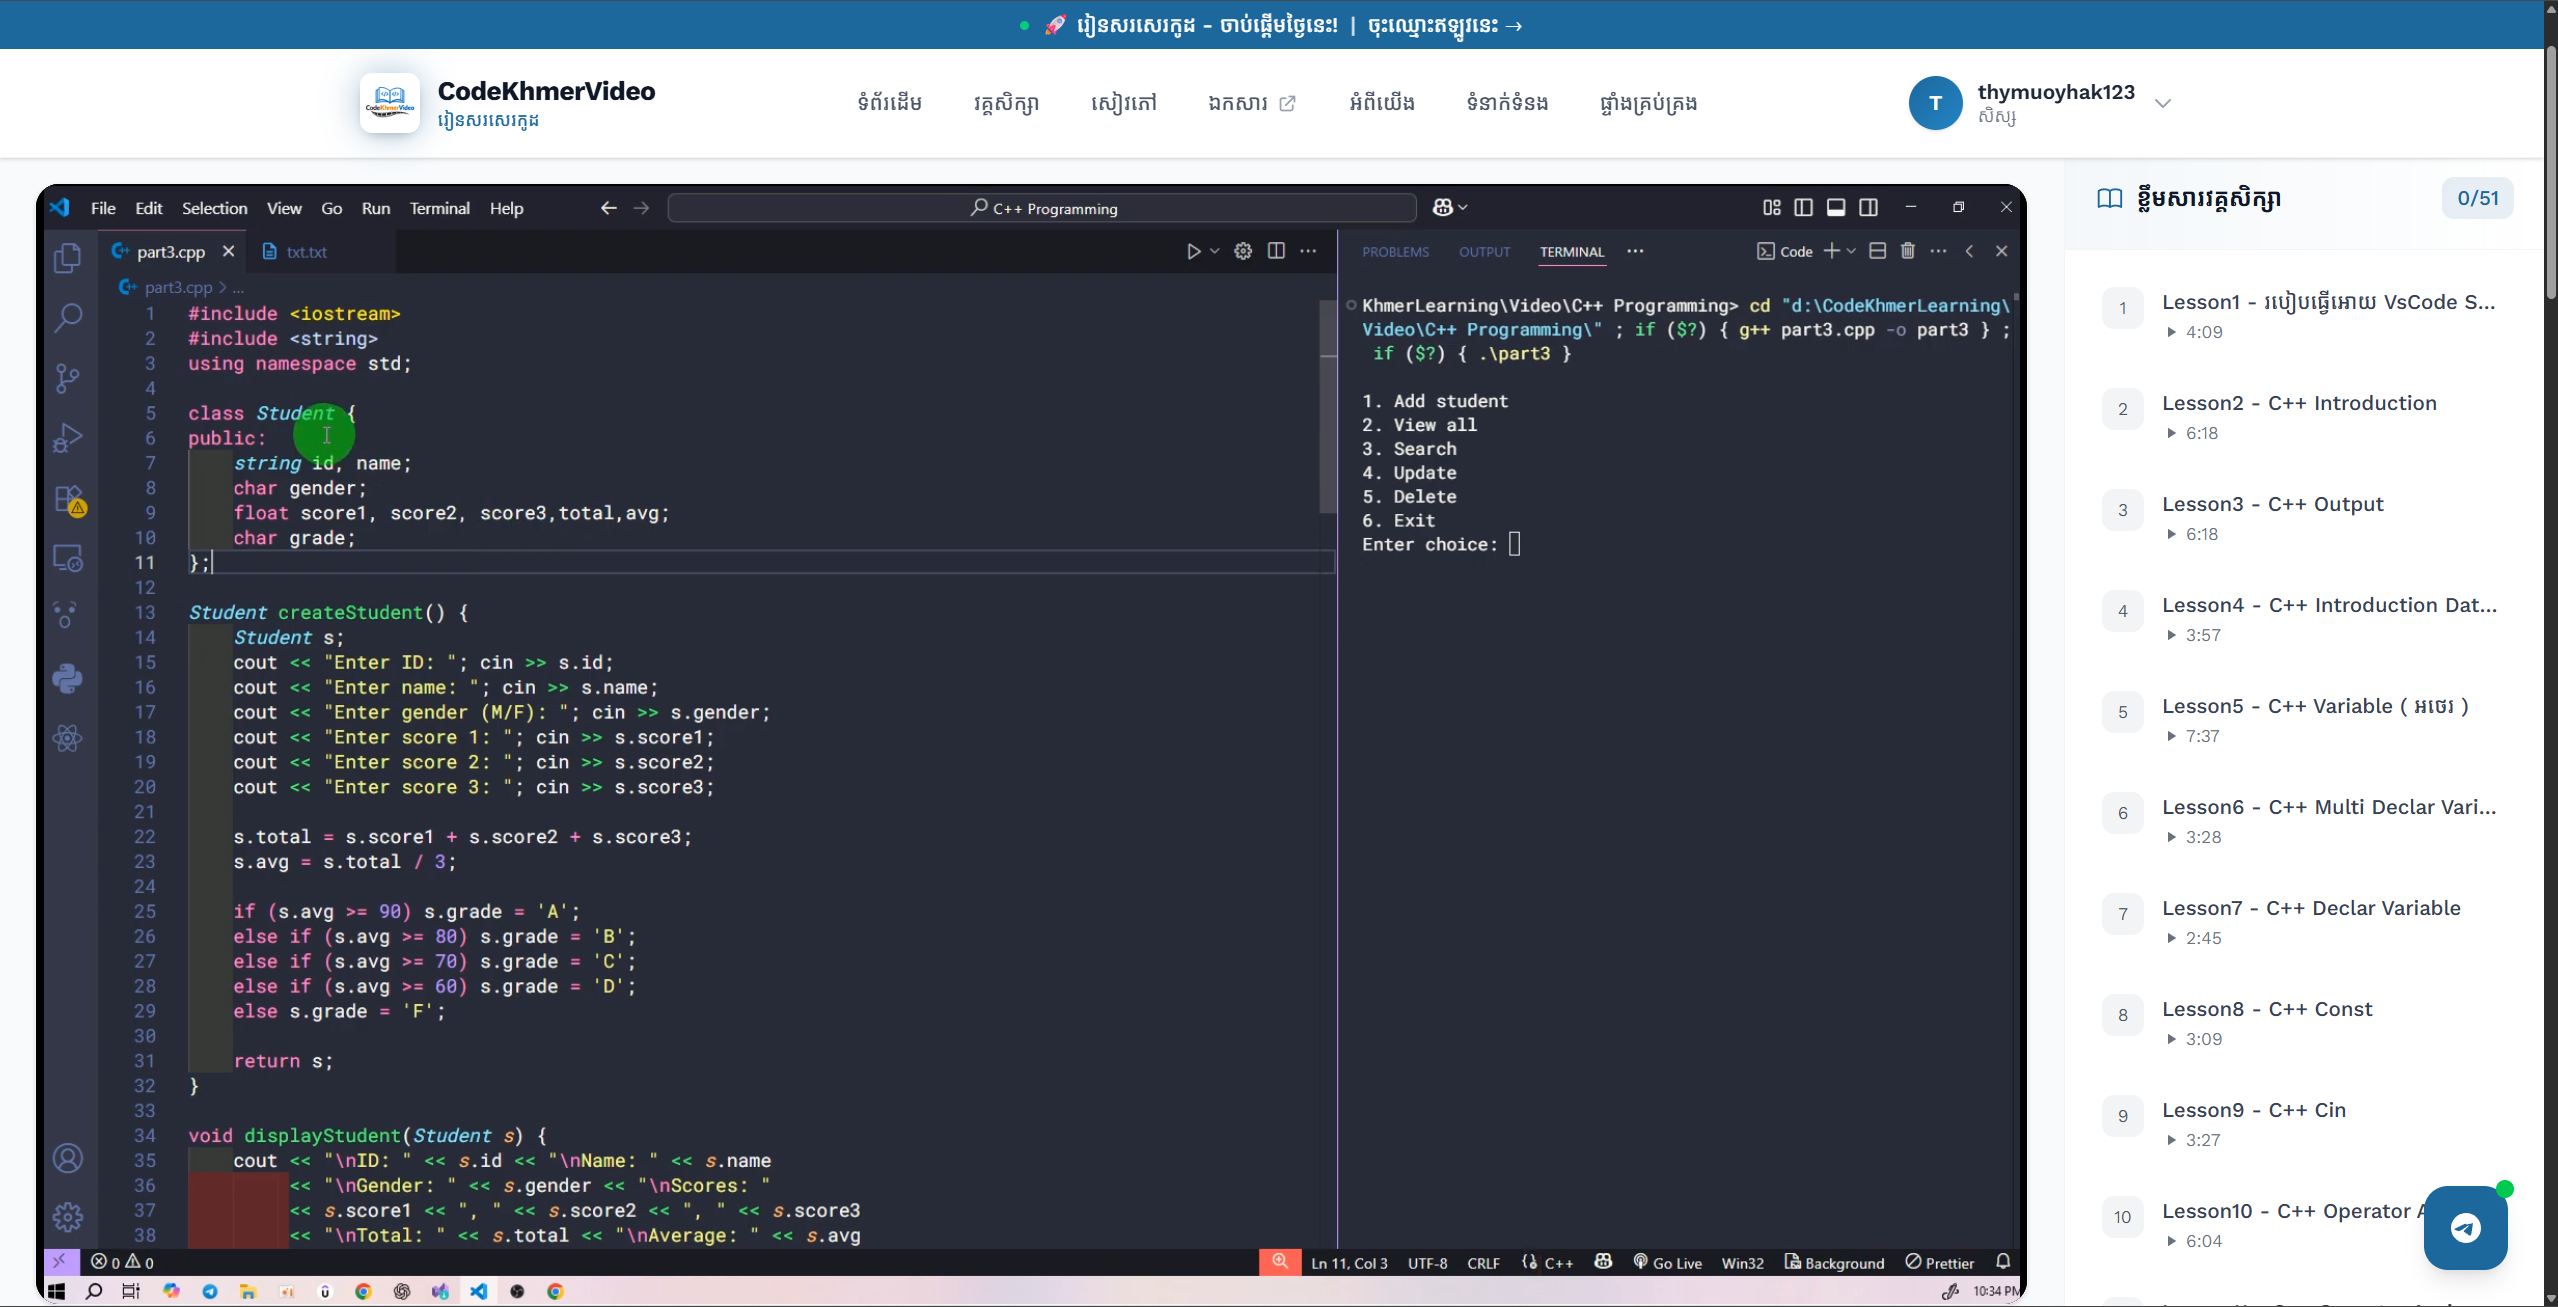The width and height of the screenshot is (2558, 1307).
Task: Switch to the PROBLEMS panel tab
Action: point(1395,252)
